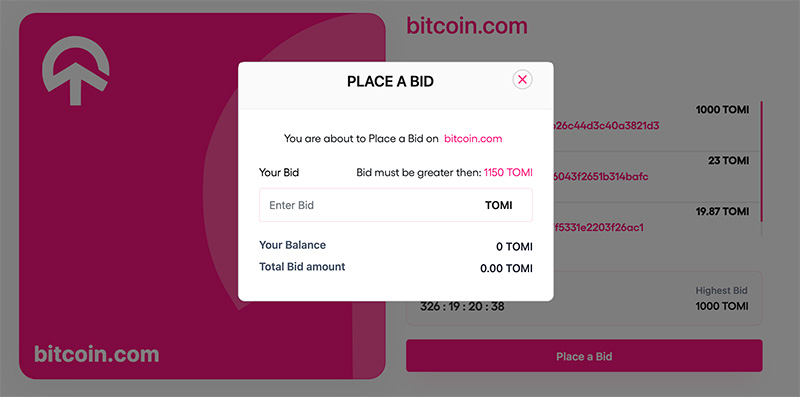Image resolution: width=800 pixels, height=397 pixels.
Task: Open bidder address ending 3c40a3821d3
Action: (606, 126)
